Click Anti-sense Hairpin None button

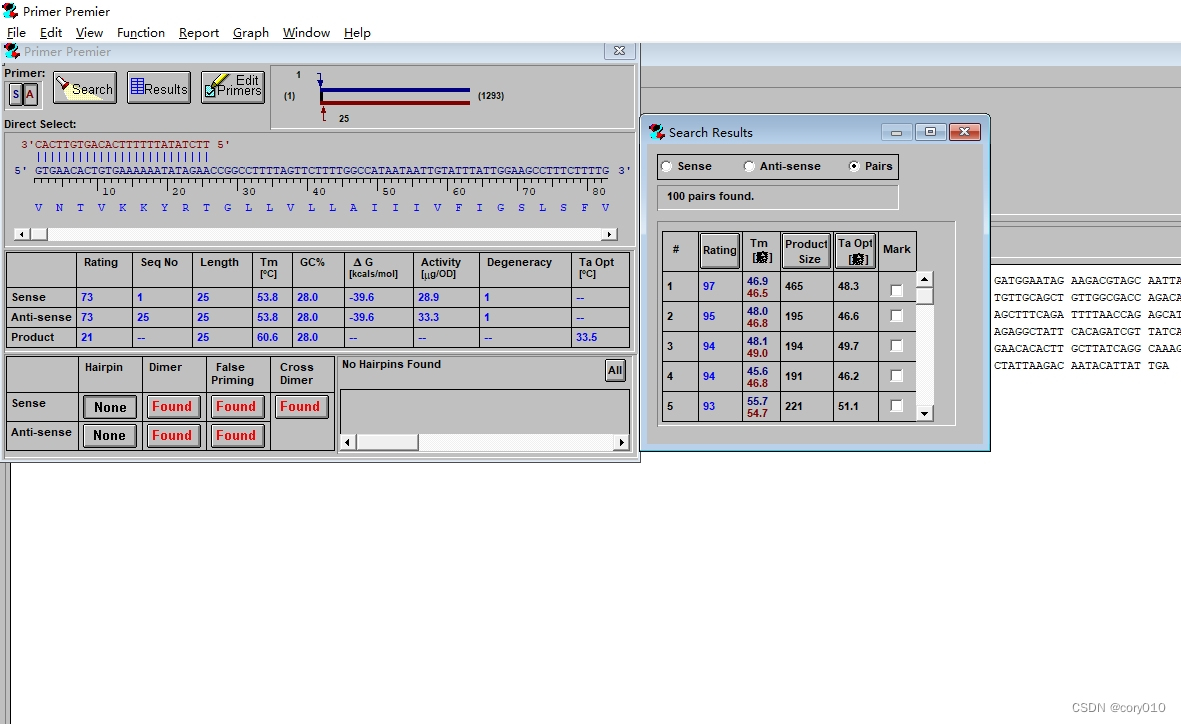[x=110, y=435]
